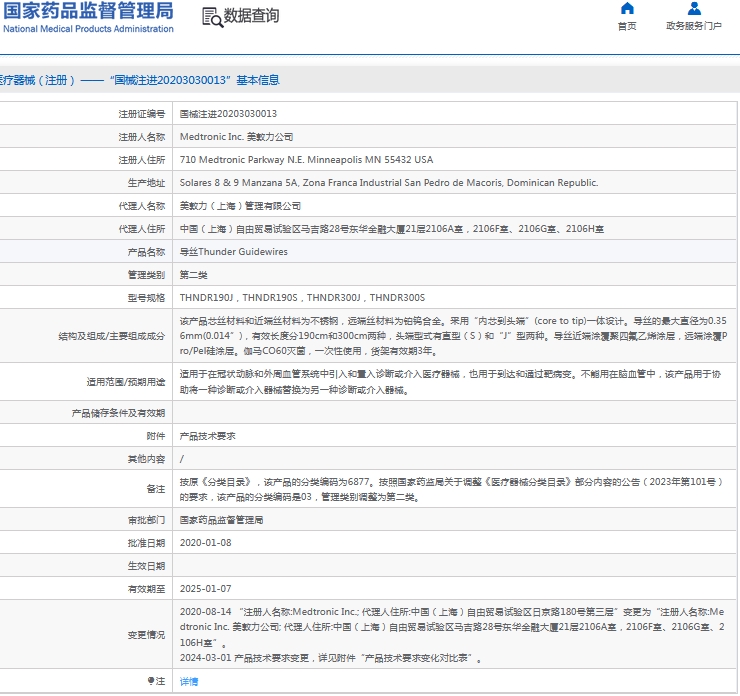
Task: Click approving department value 国家药品监督管理局
Action: 221,520
